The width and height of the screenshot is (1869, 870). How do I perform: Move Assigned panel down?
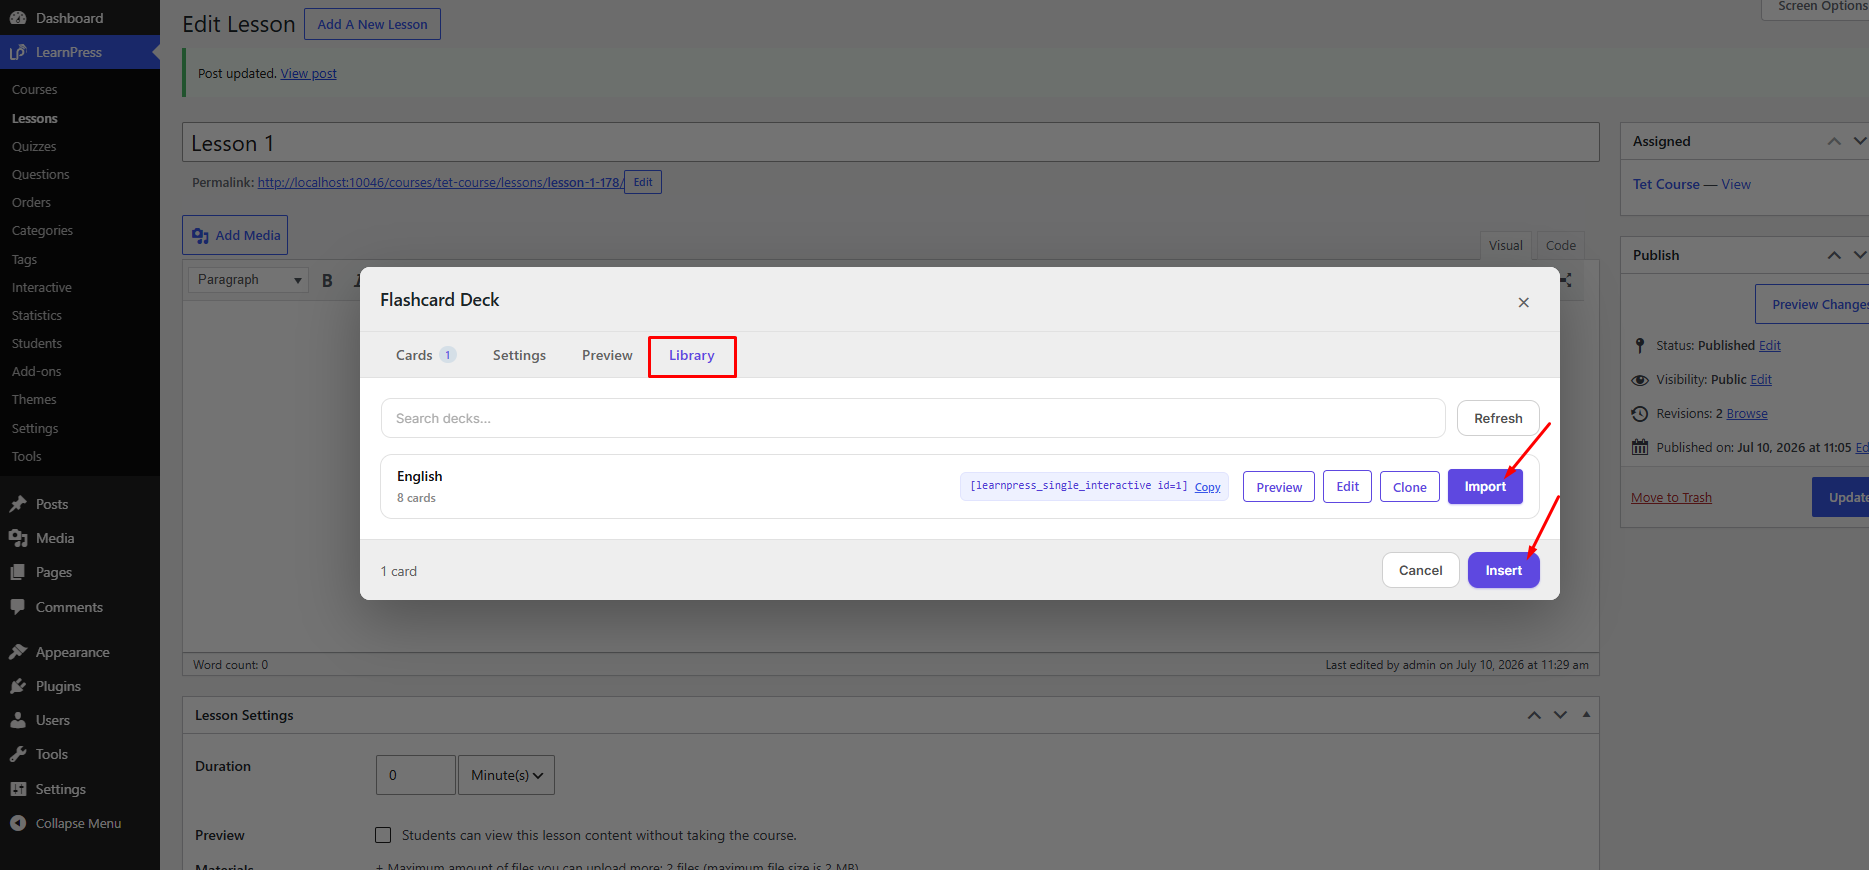[1860, 141]
